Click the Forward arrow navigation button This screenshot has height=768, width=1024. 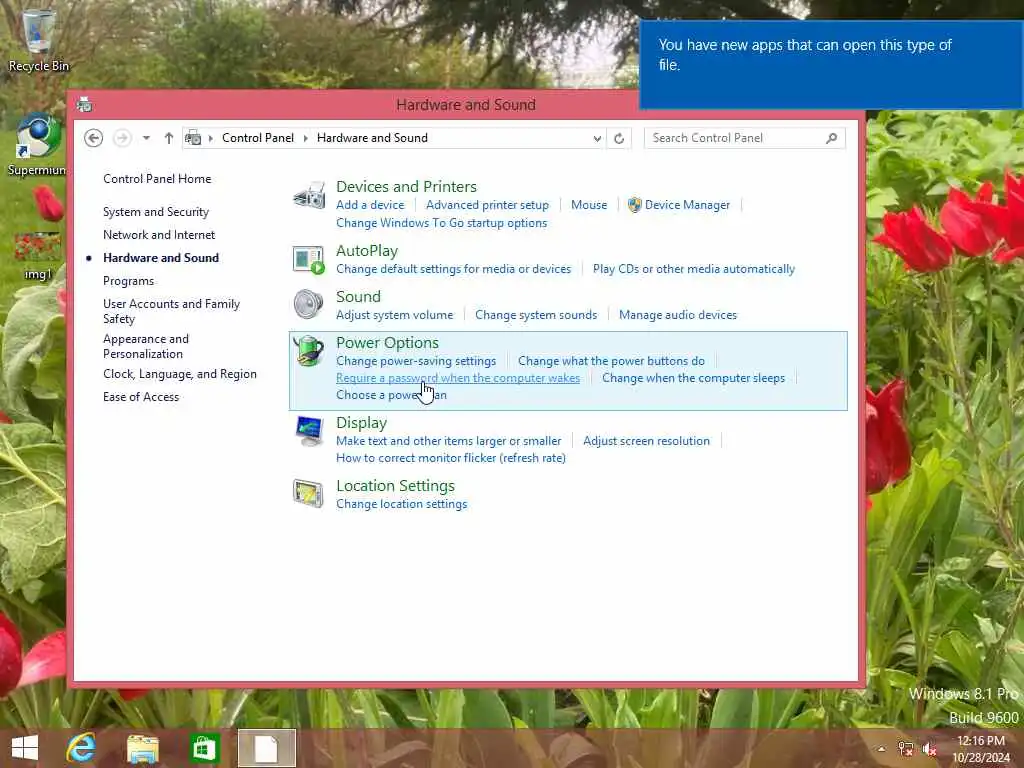coord(122,138)
